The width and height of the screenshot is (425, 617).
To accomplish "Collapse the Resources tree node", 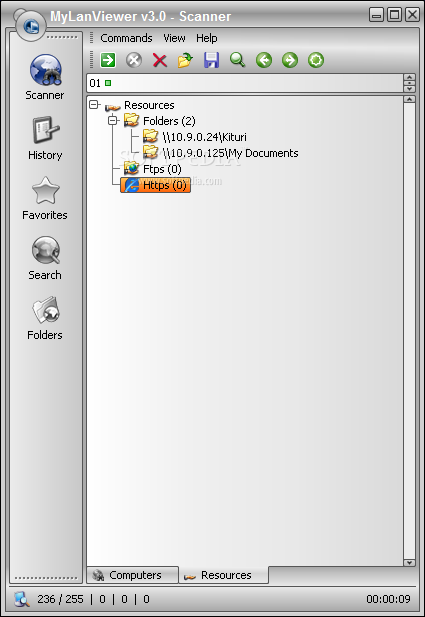I will coord(94,105).
